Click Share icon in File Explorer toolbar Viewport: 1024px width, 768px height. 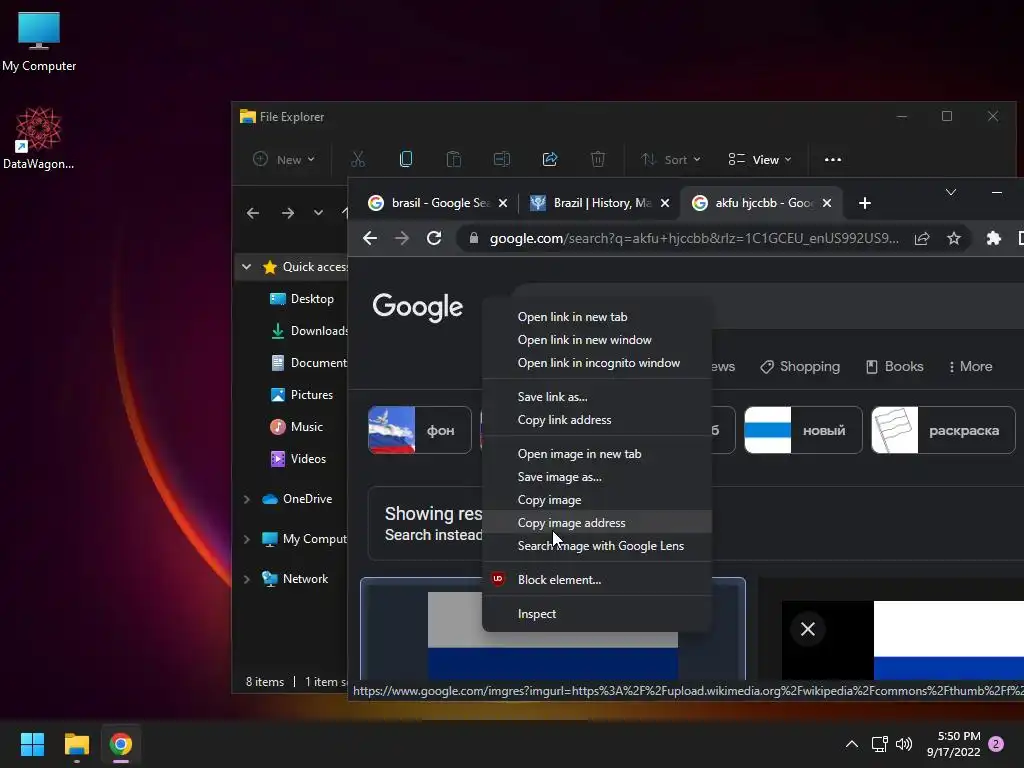[550, 159]
